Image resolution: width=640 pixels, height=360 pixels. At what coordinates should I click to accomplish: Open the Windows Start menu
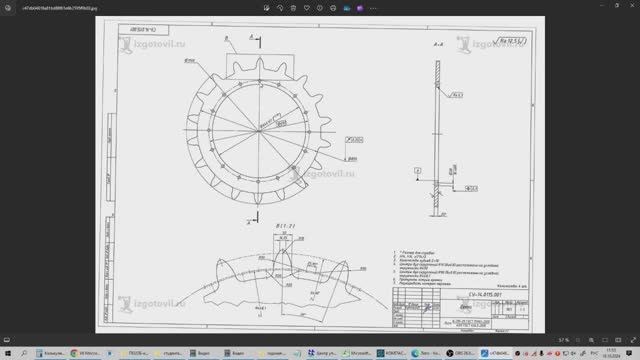coord(8,353)
